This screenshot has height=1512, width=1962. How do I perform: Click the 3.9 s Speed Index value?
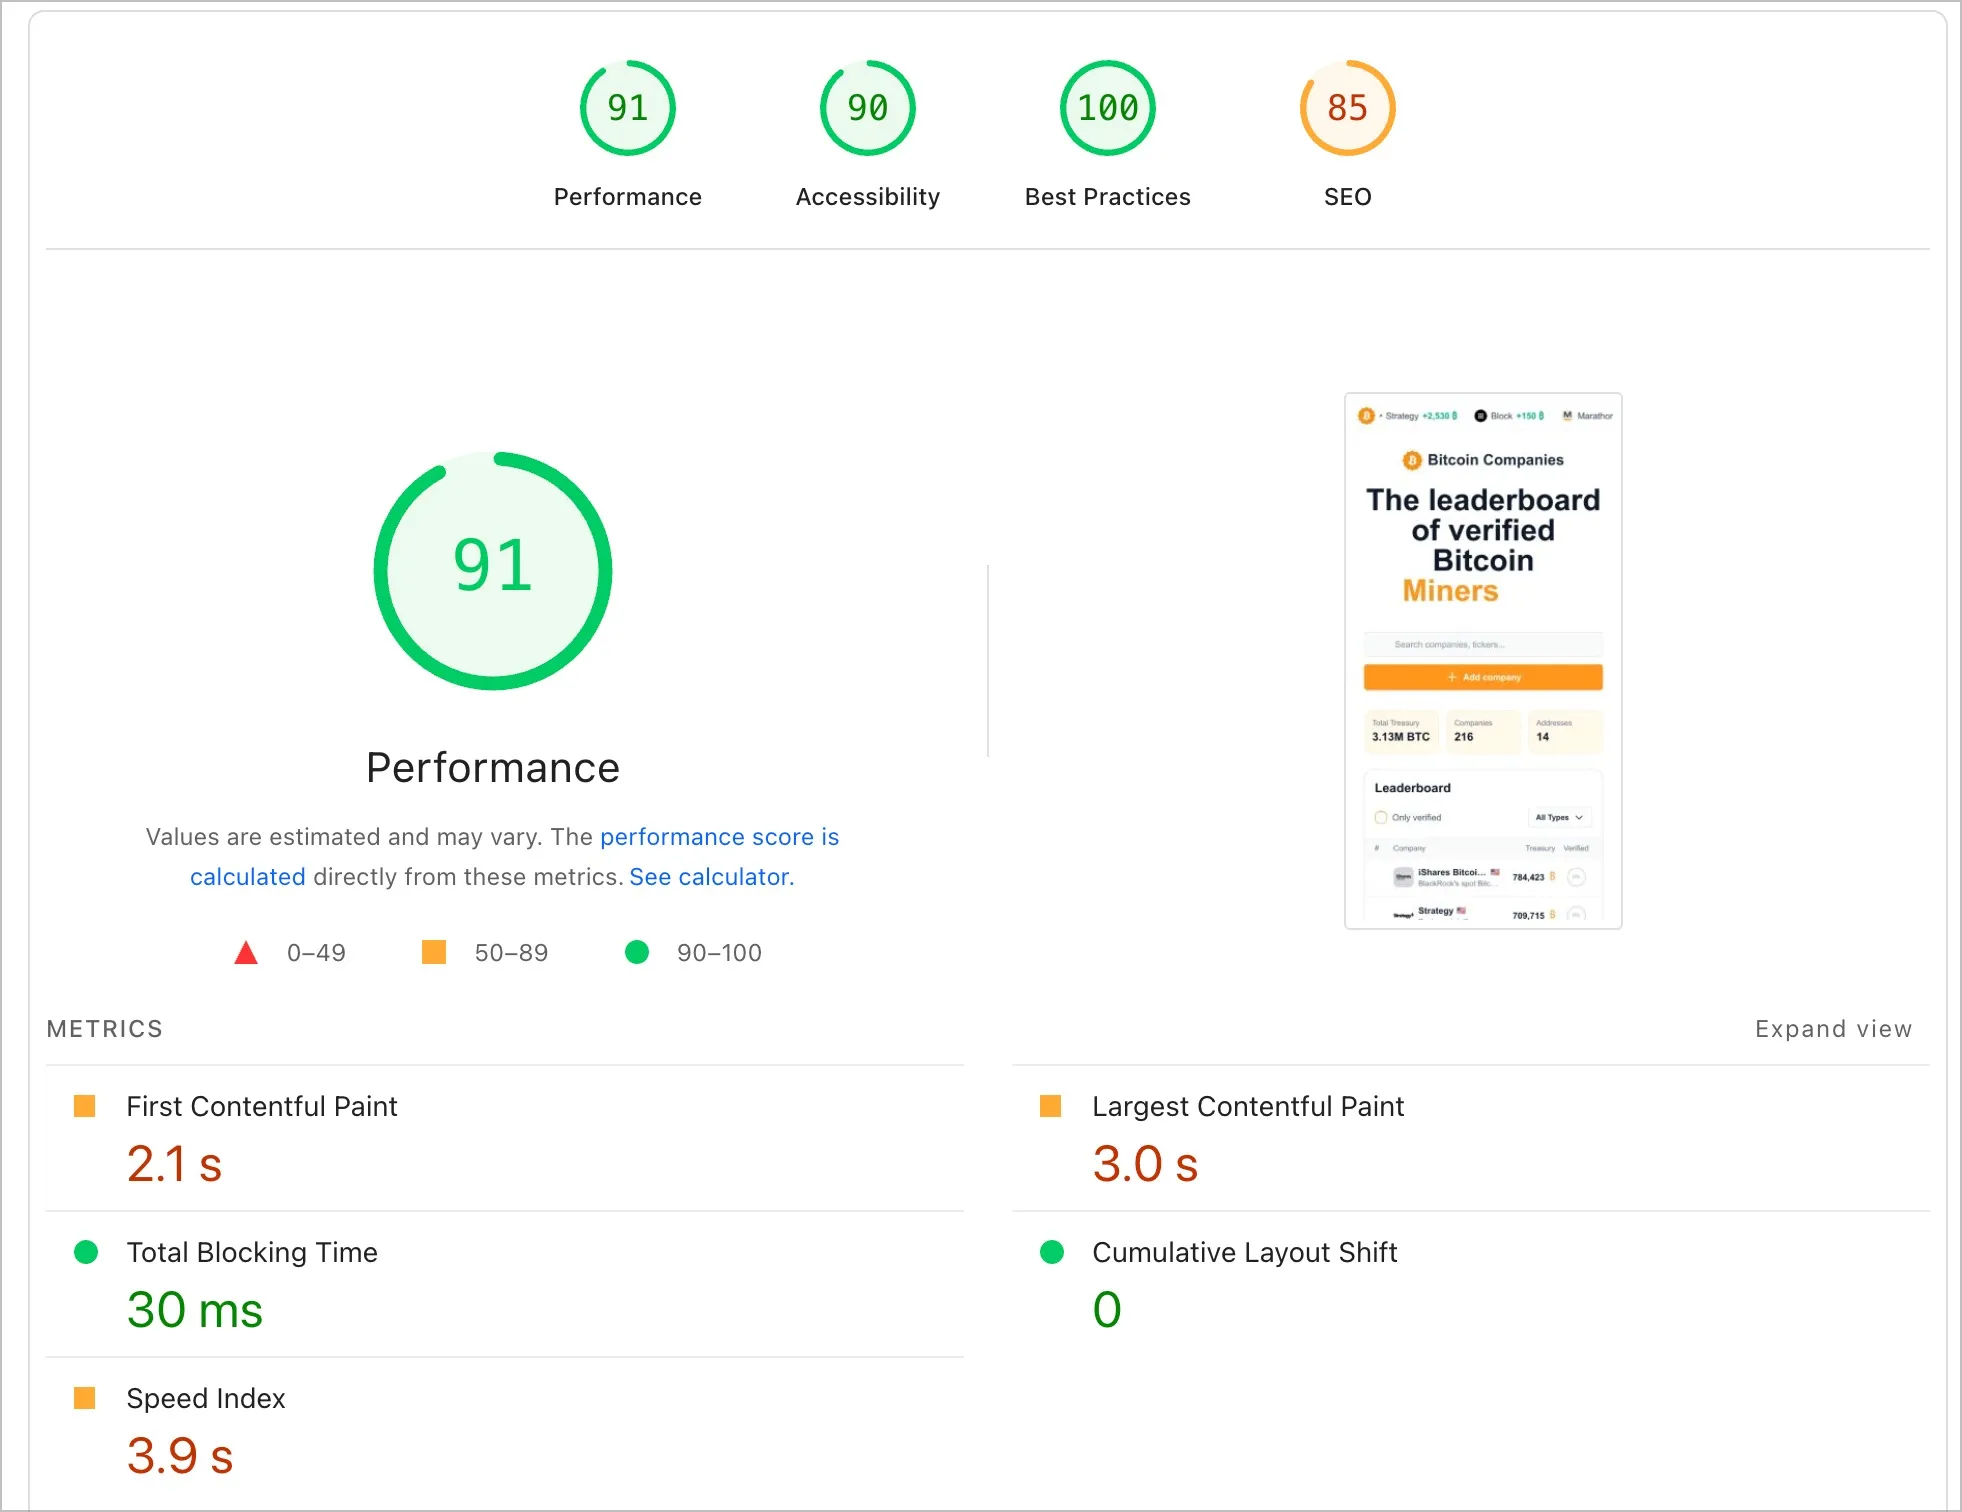180,1456
